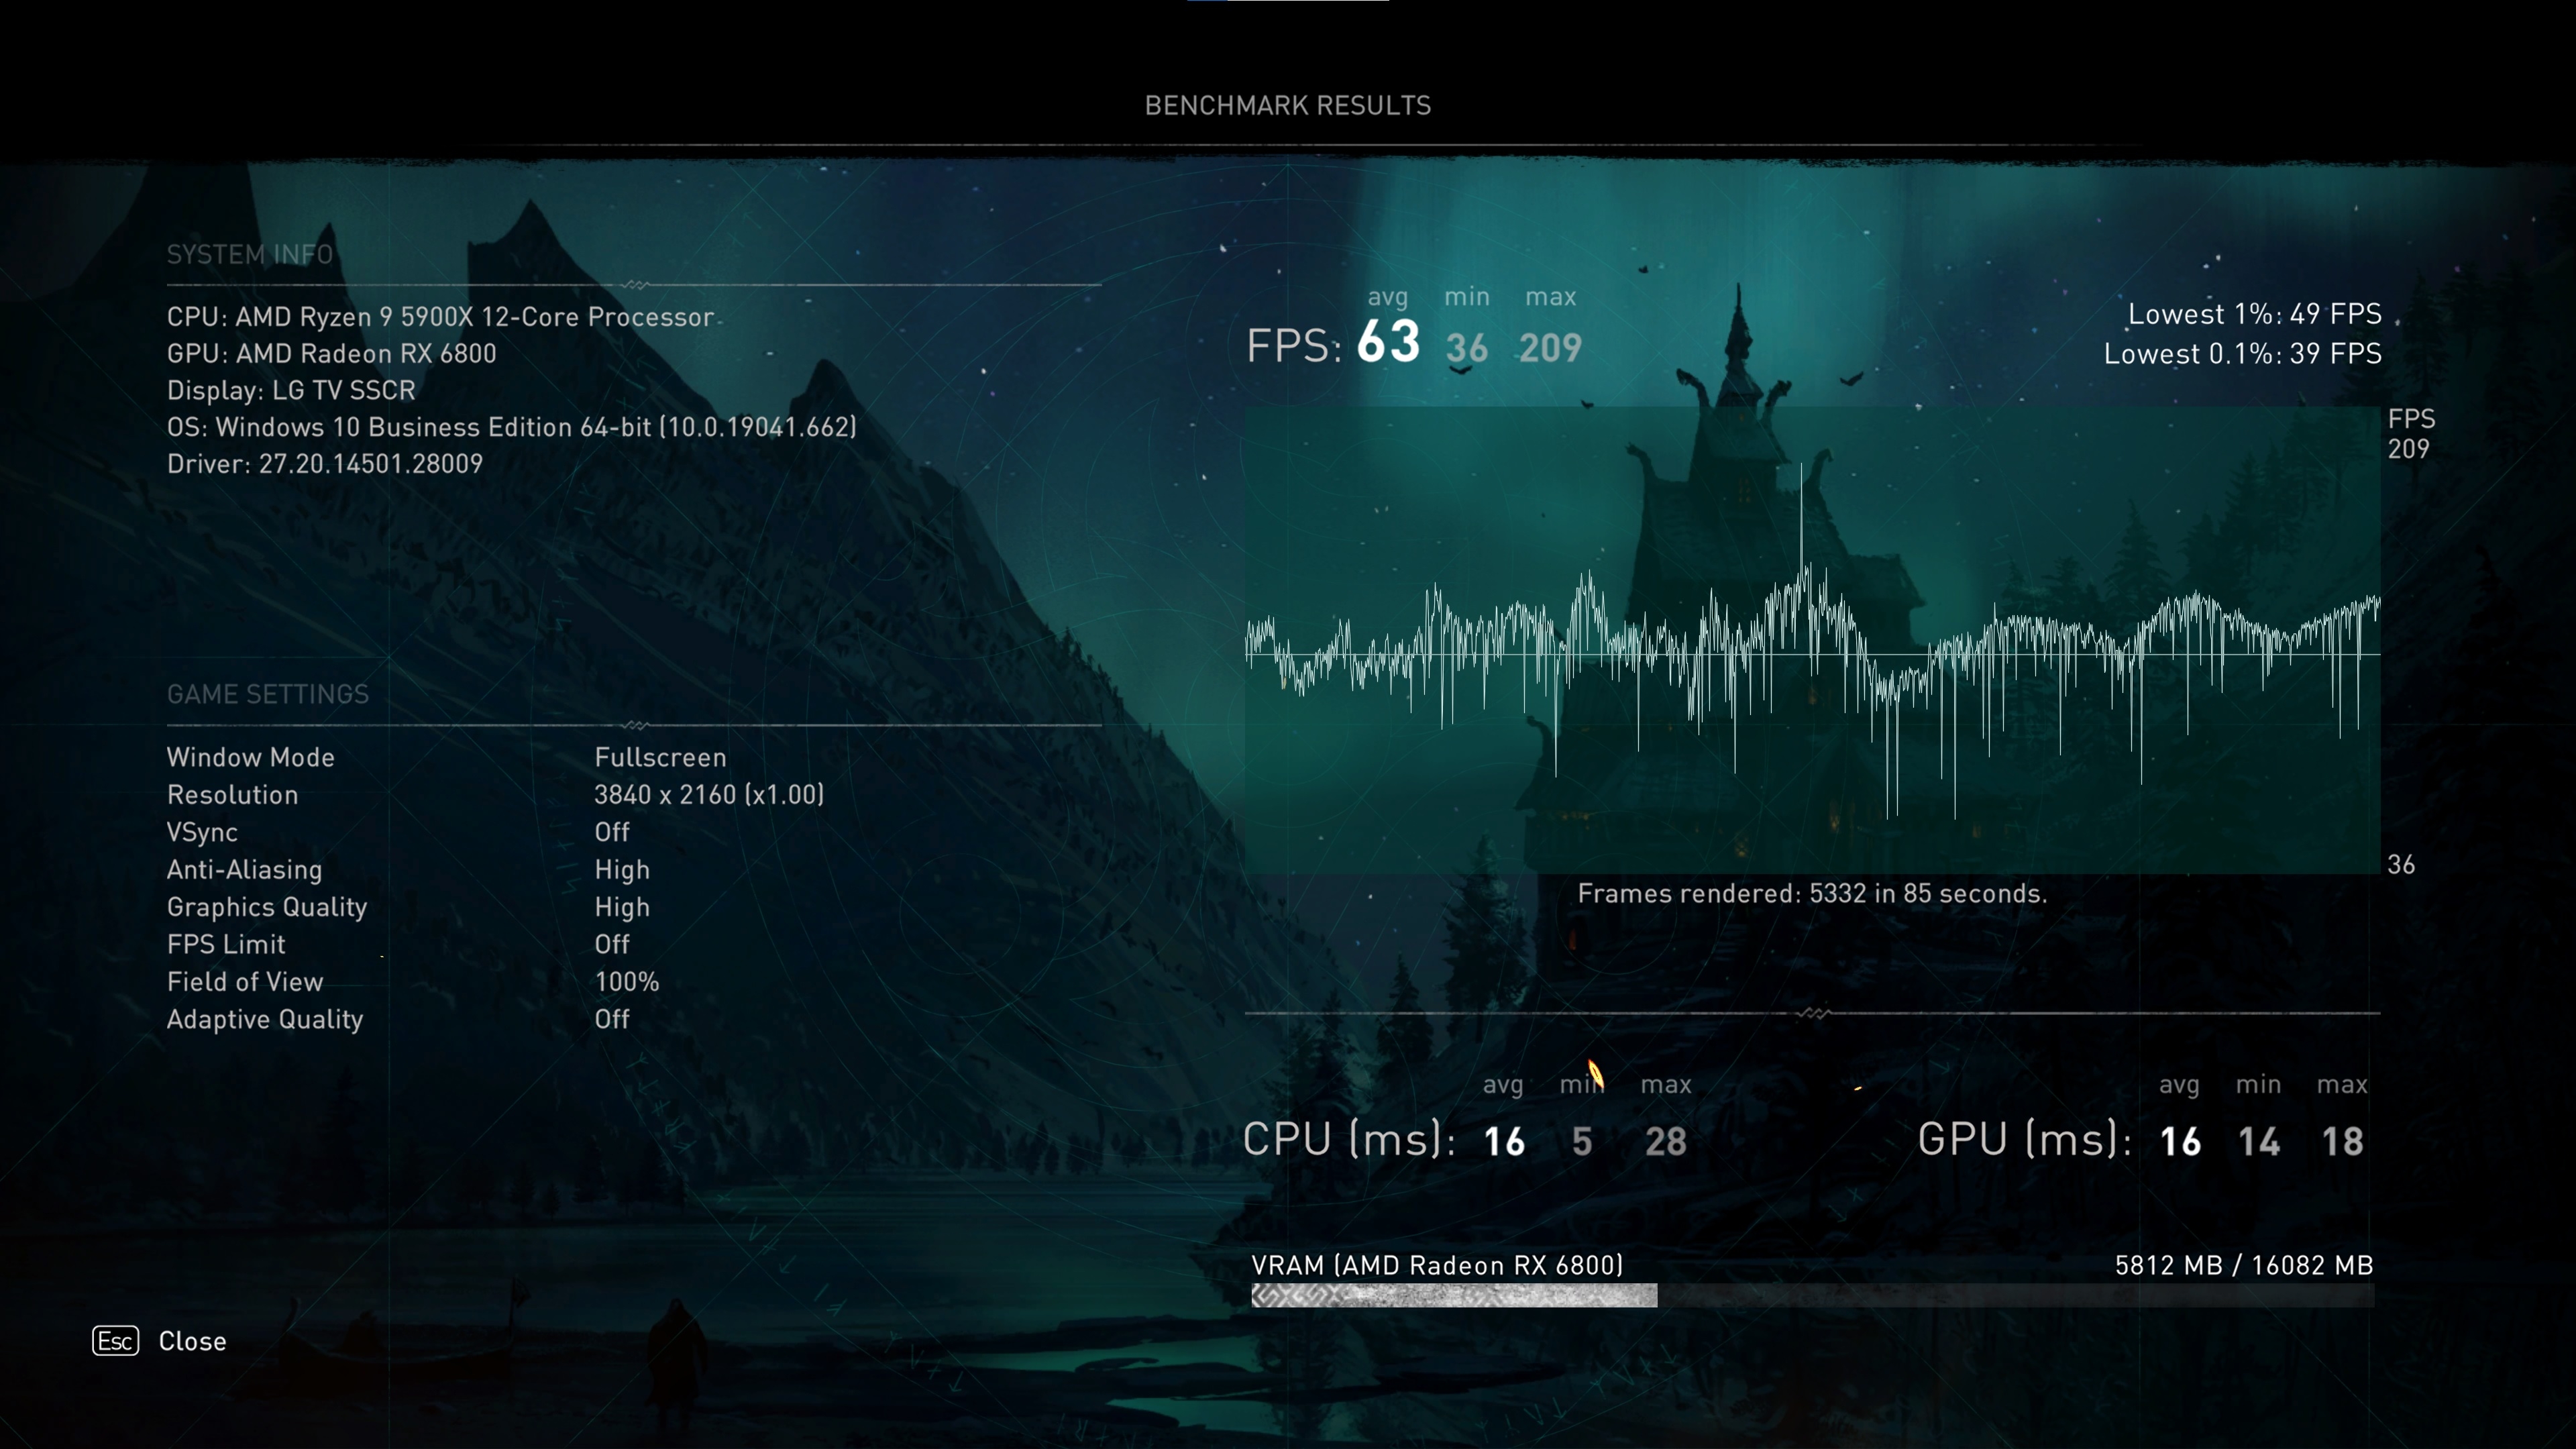Click the VSync Off value
The image size is (2576, 1449).
[x=612, y=832]
